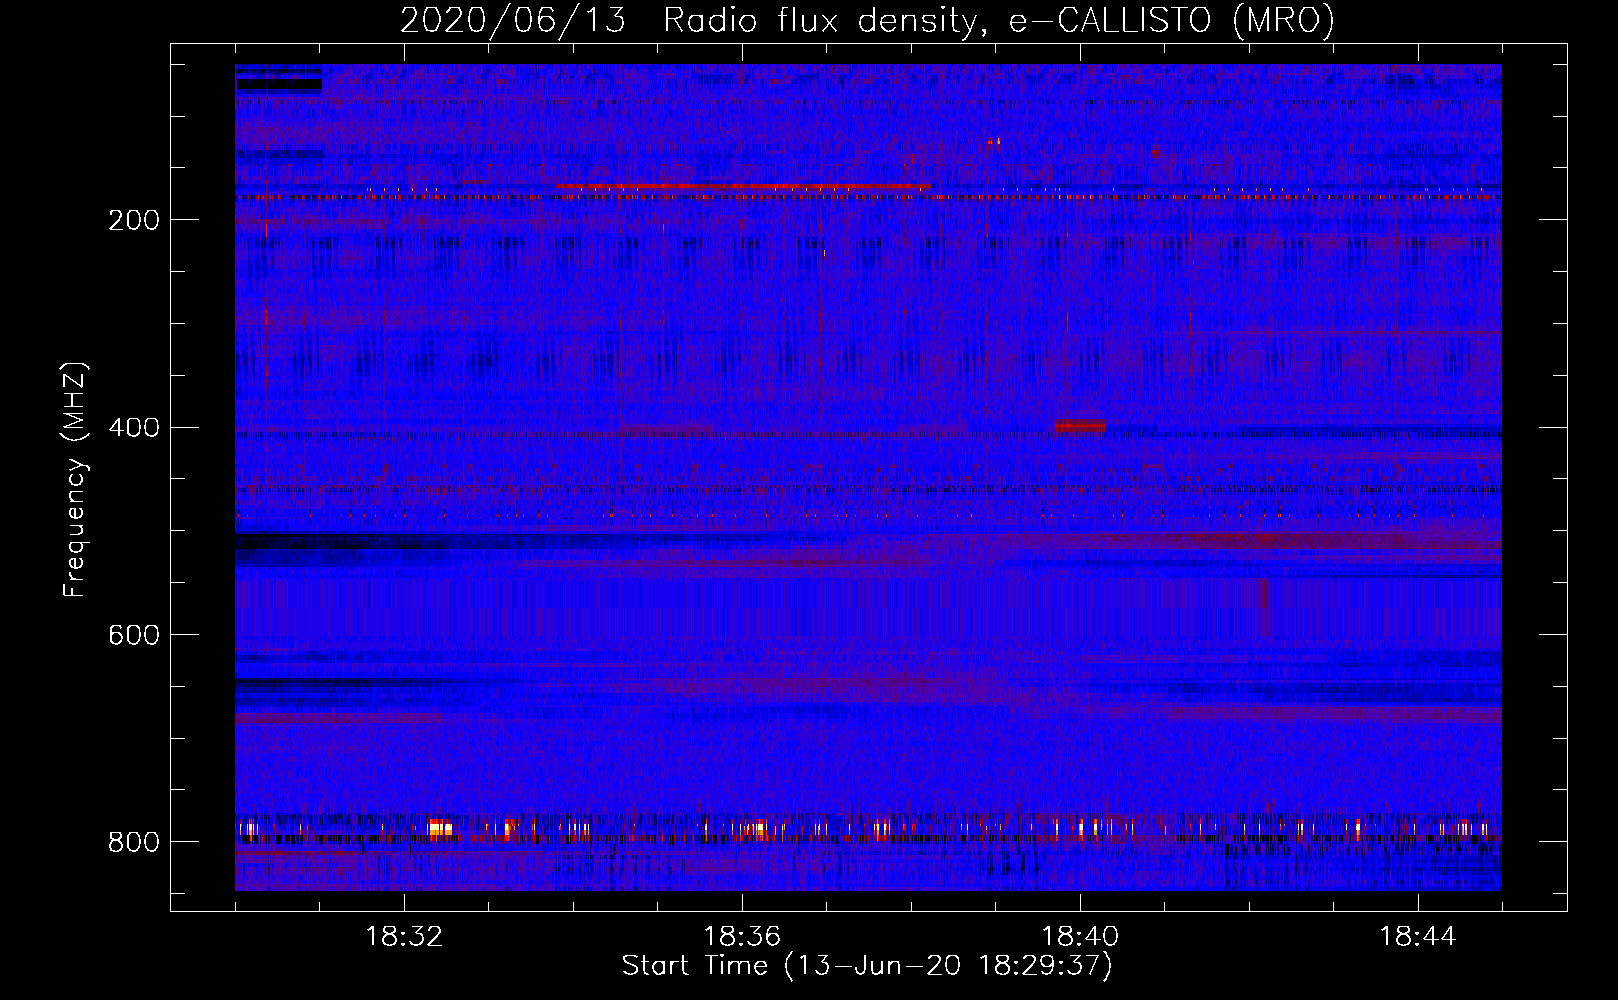The height and width of the screenshot is (1000, 1618).
Task: Click the 800 frequency tick label
Action: [x=134, y=842]
